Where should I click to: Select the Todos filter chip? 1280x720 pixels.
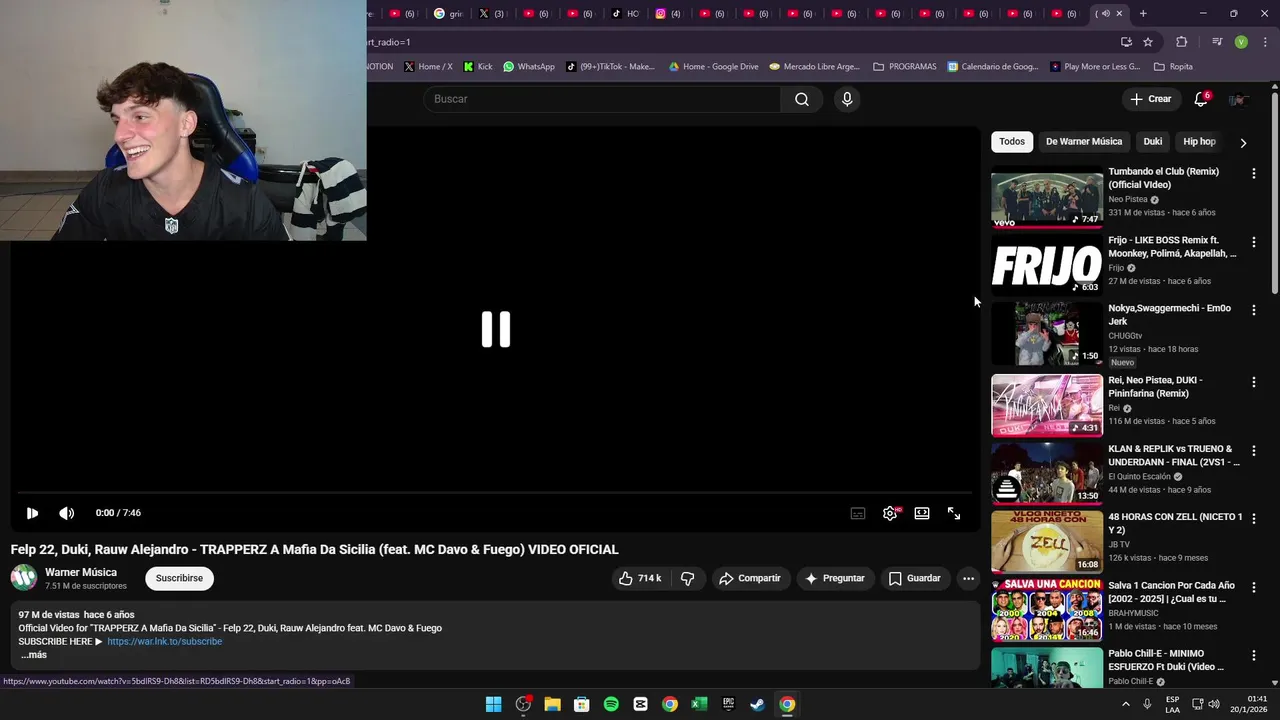(1012, 142)
